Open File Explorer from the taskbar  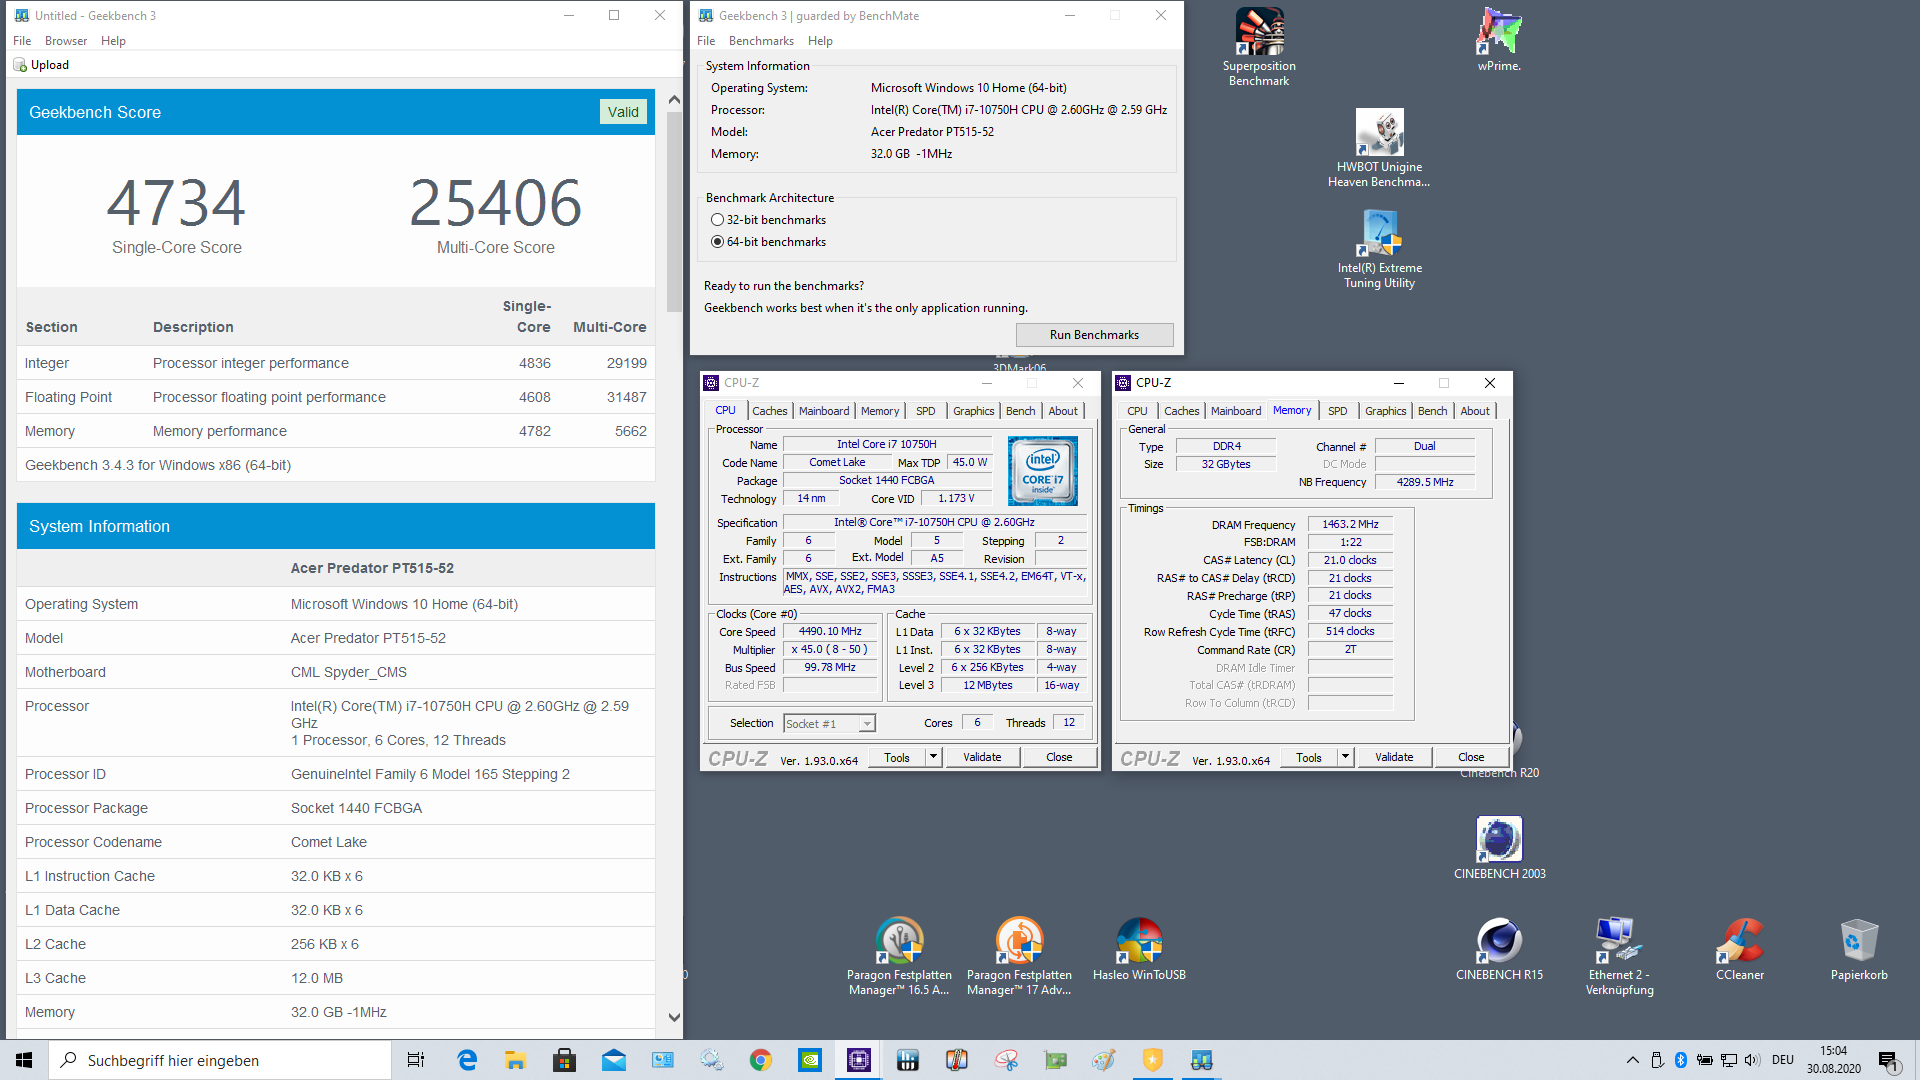click(x=516, y=1060)
